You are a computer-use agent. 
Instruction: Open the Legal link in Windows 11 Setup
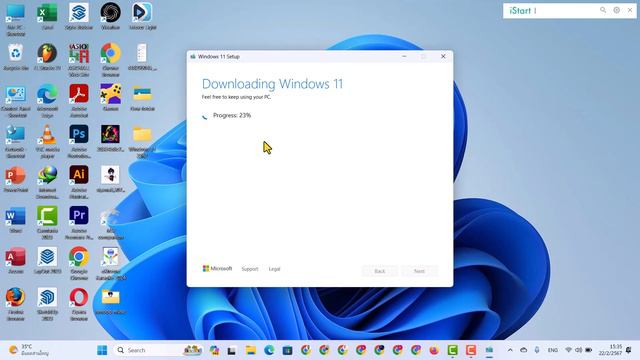coord(274,269)
